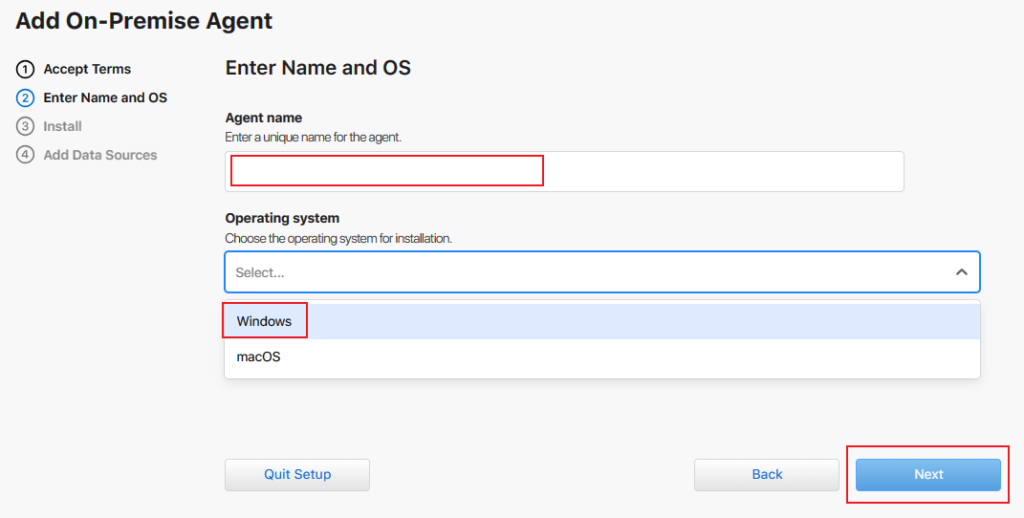This screenshot has width=1024, height=518.
Task: Collapse the dropdown using the chevron arrow
Action: point(961,272)
